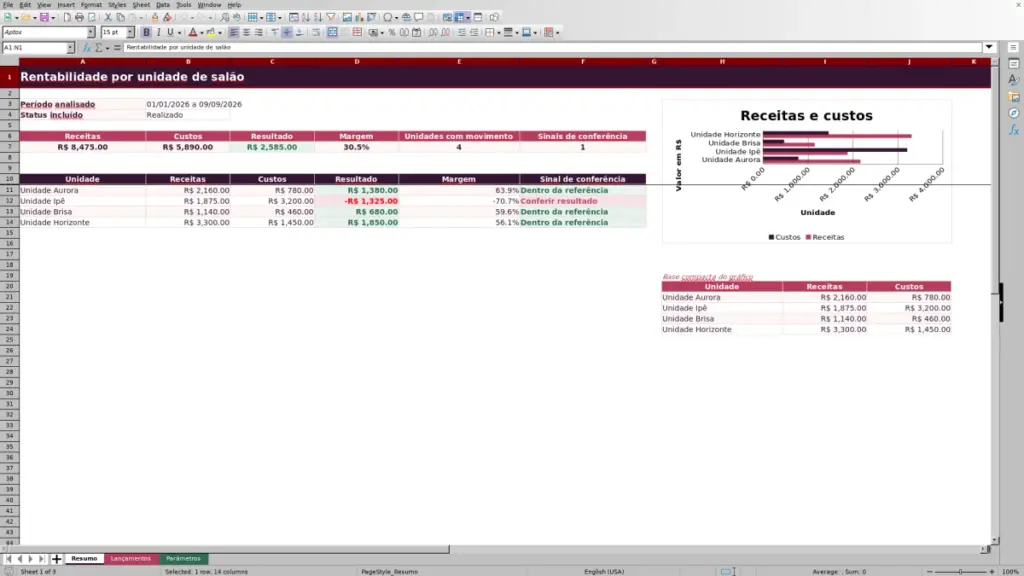
Task: Click the Cut scissors icon
Action: pos(108,17)
